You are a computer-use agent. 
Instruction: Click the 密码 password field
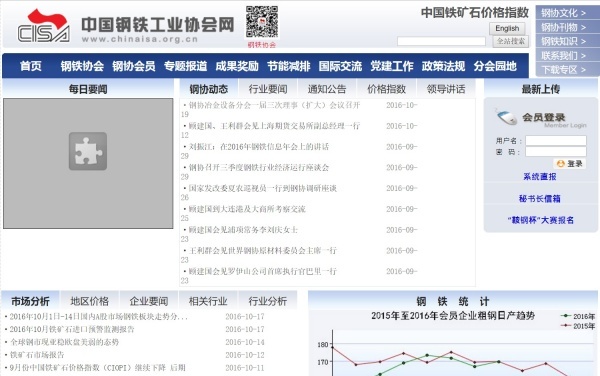click(x=556, y=152)
